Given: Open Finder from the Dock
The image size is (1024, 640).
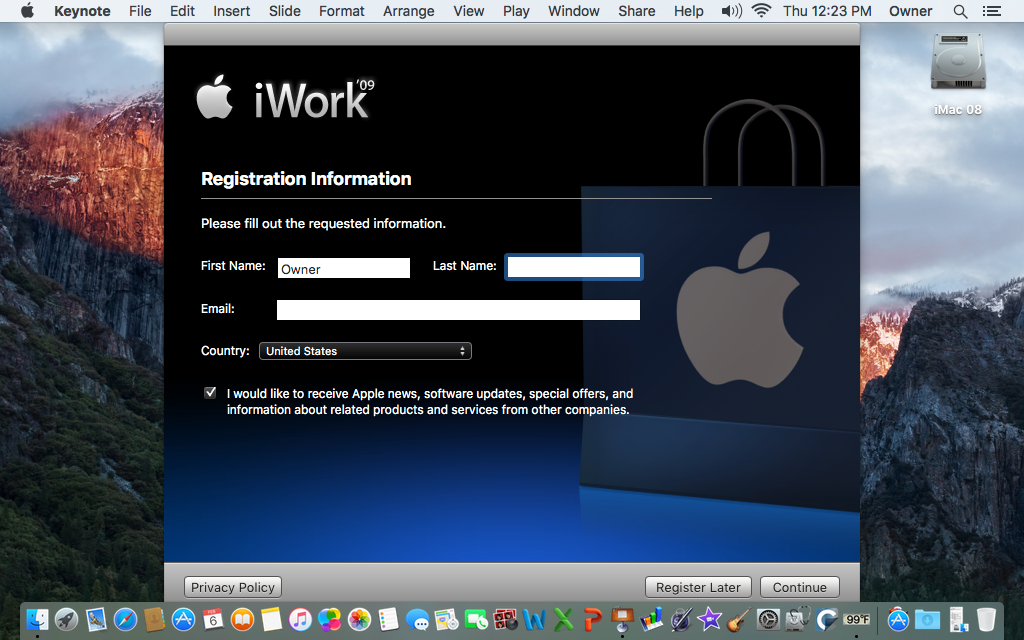Looking at the screenshot, I should (x=37, y=619).
